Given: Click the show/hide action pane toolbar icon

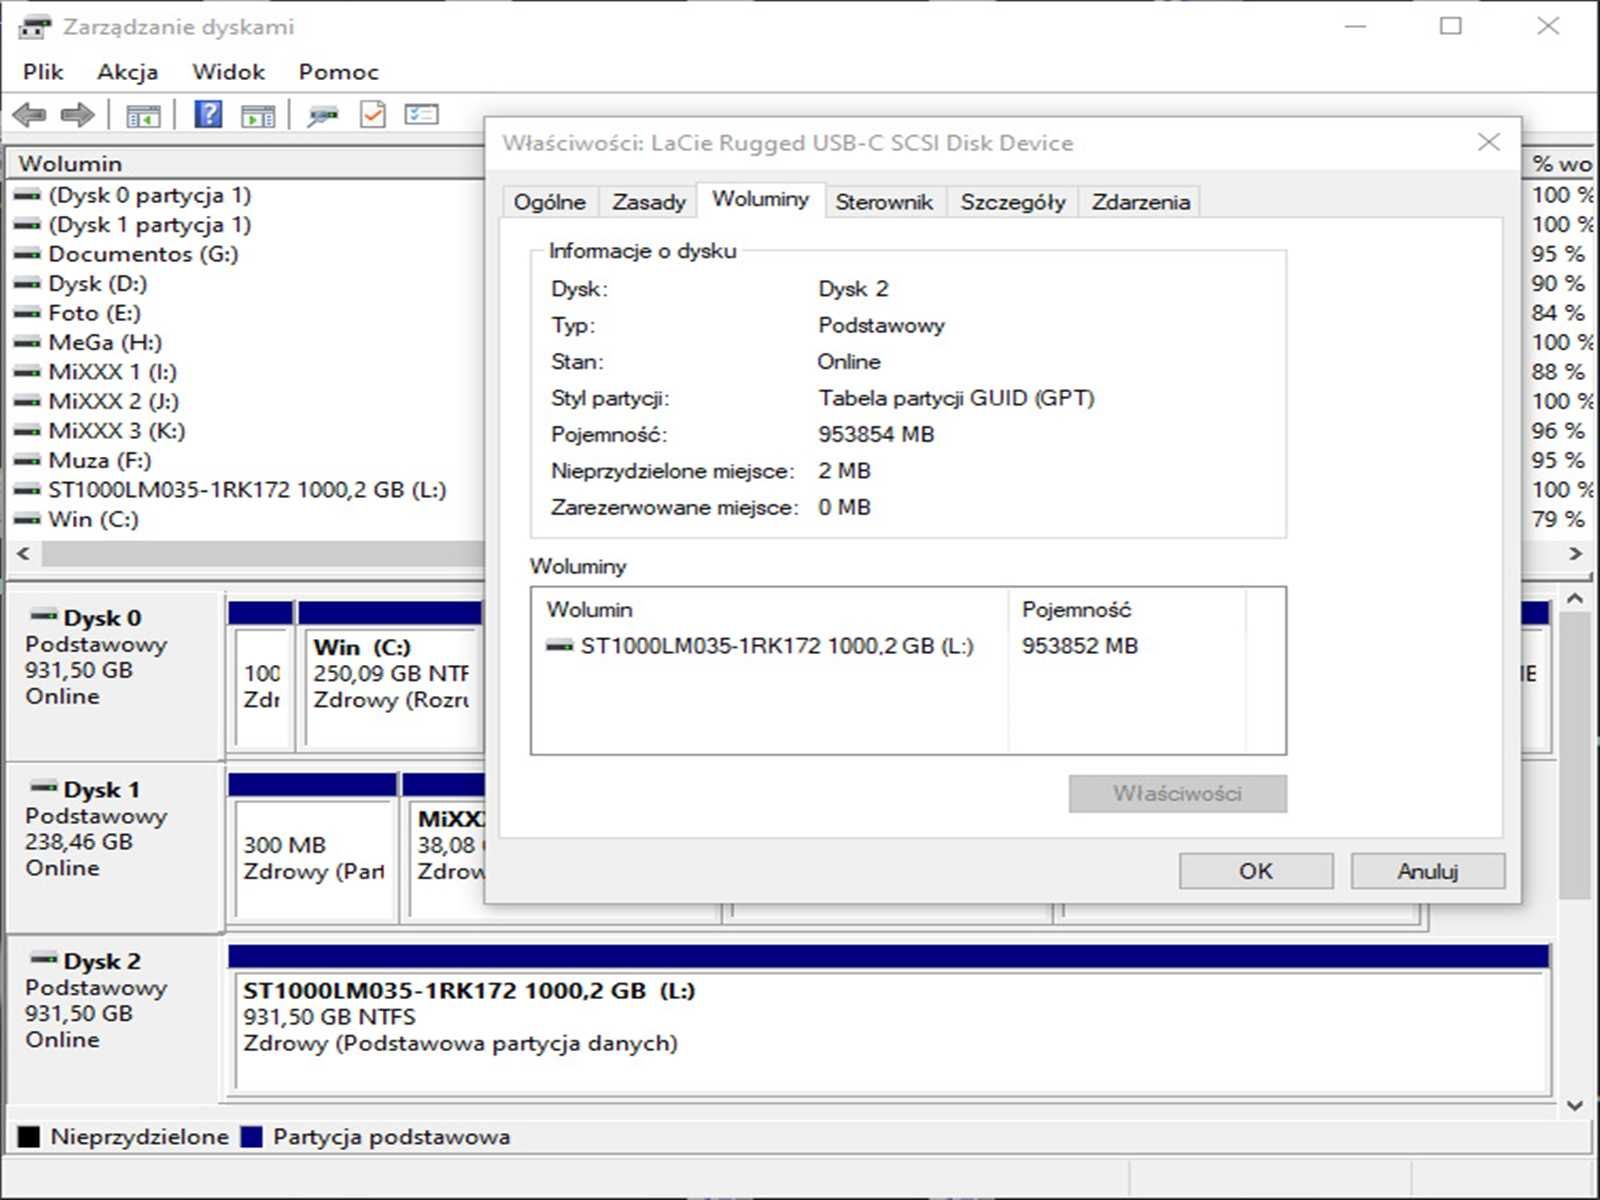Looking at the screenshot, I should [258, 116].
